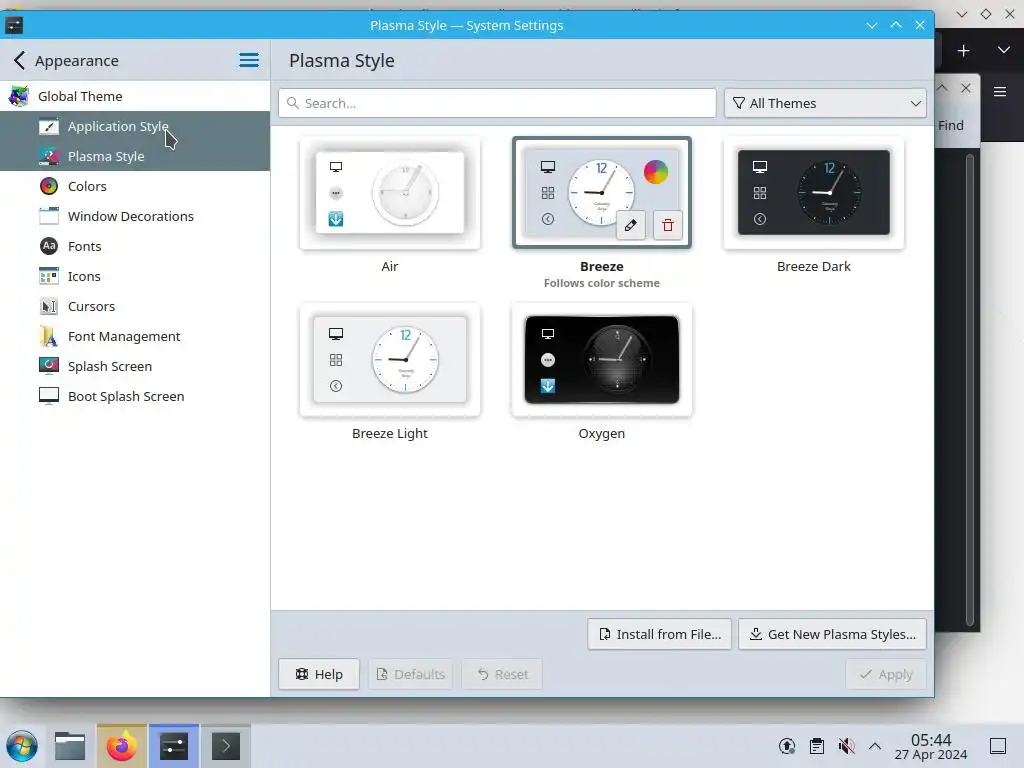1024x768 pixels.
Task: Select the Oxygen theme thumbnail
Action: coord(601,360)
